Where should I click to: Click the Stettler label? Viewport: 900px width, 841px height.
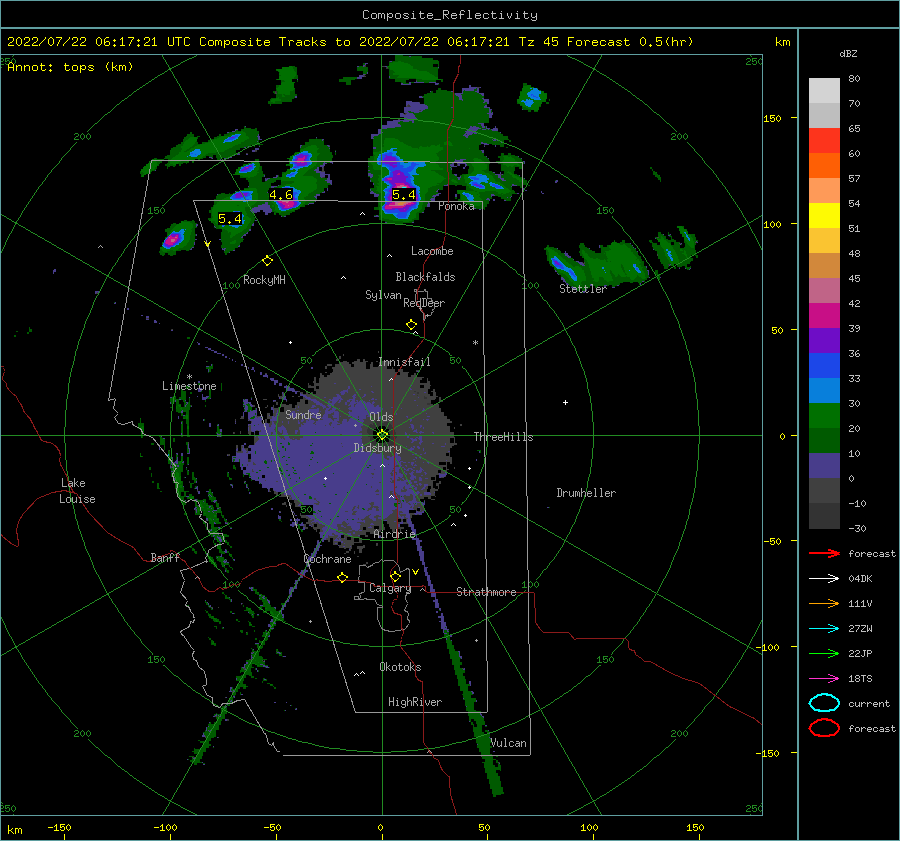(583, 289)
